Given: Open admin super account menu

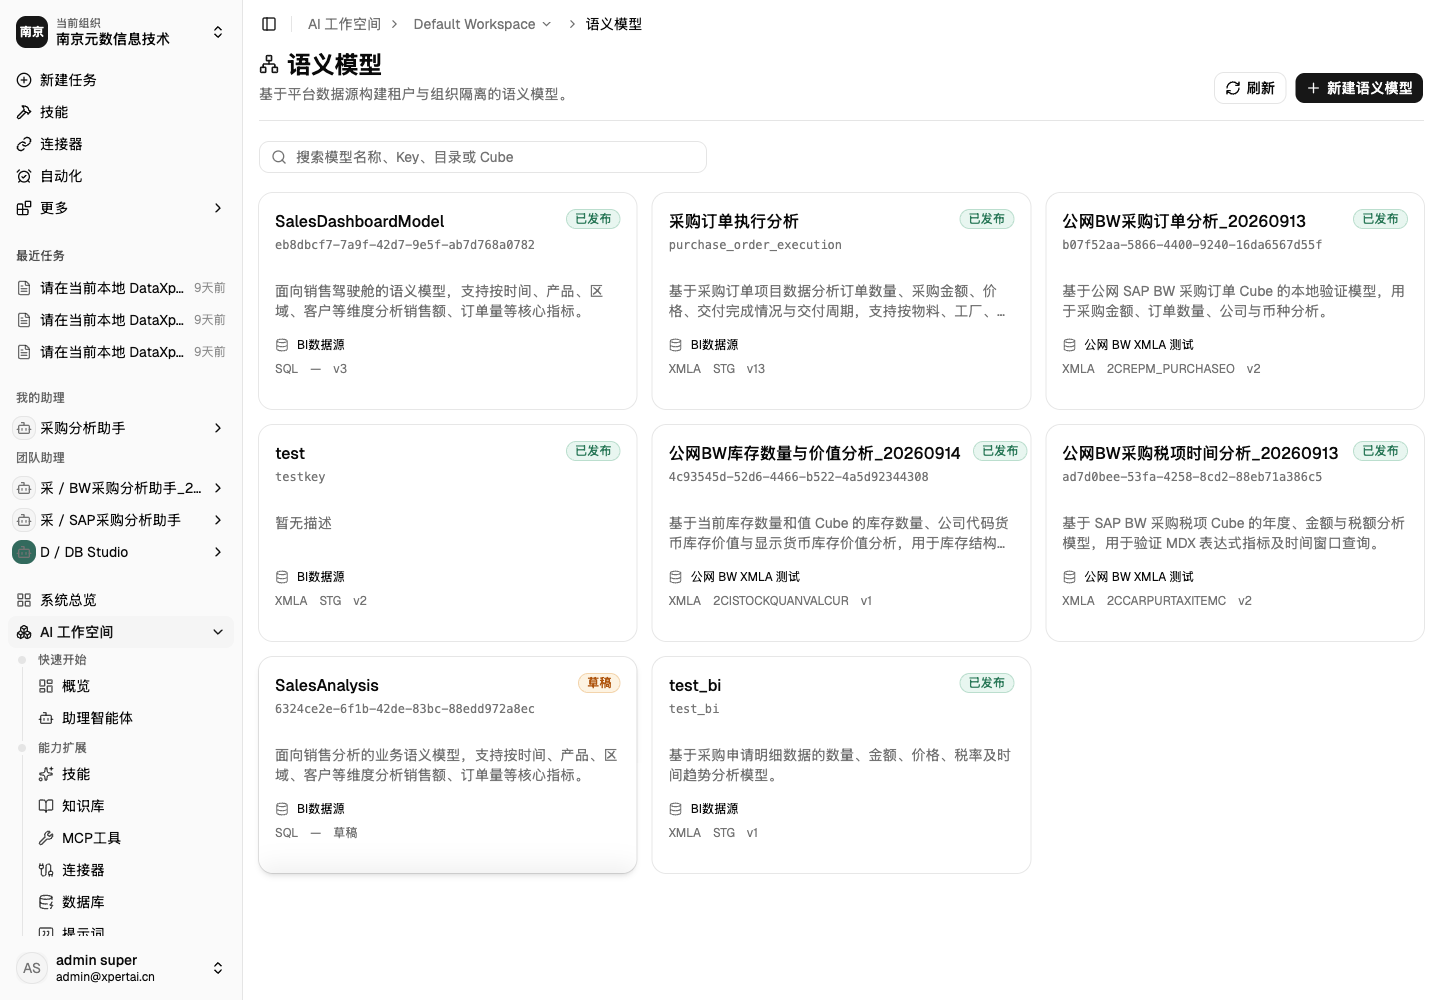Looking at the screenshot, I should click(121, 968).
